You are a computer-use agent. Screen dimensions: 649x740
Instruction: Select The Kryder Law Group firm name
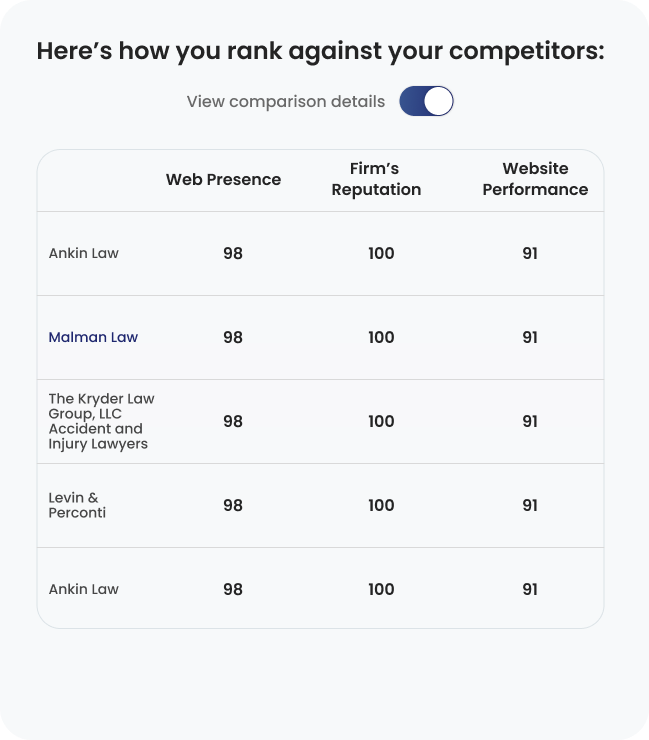[x=101, y=421]
